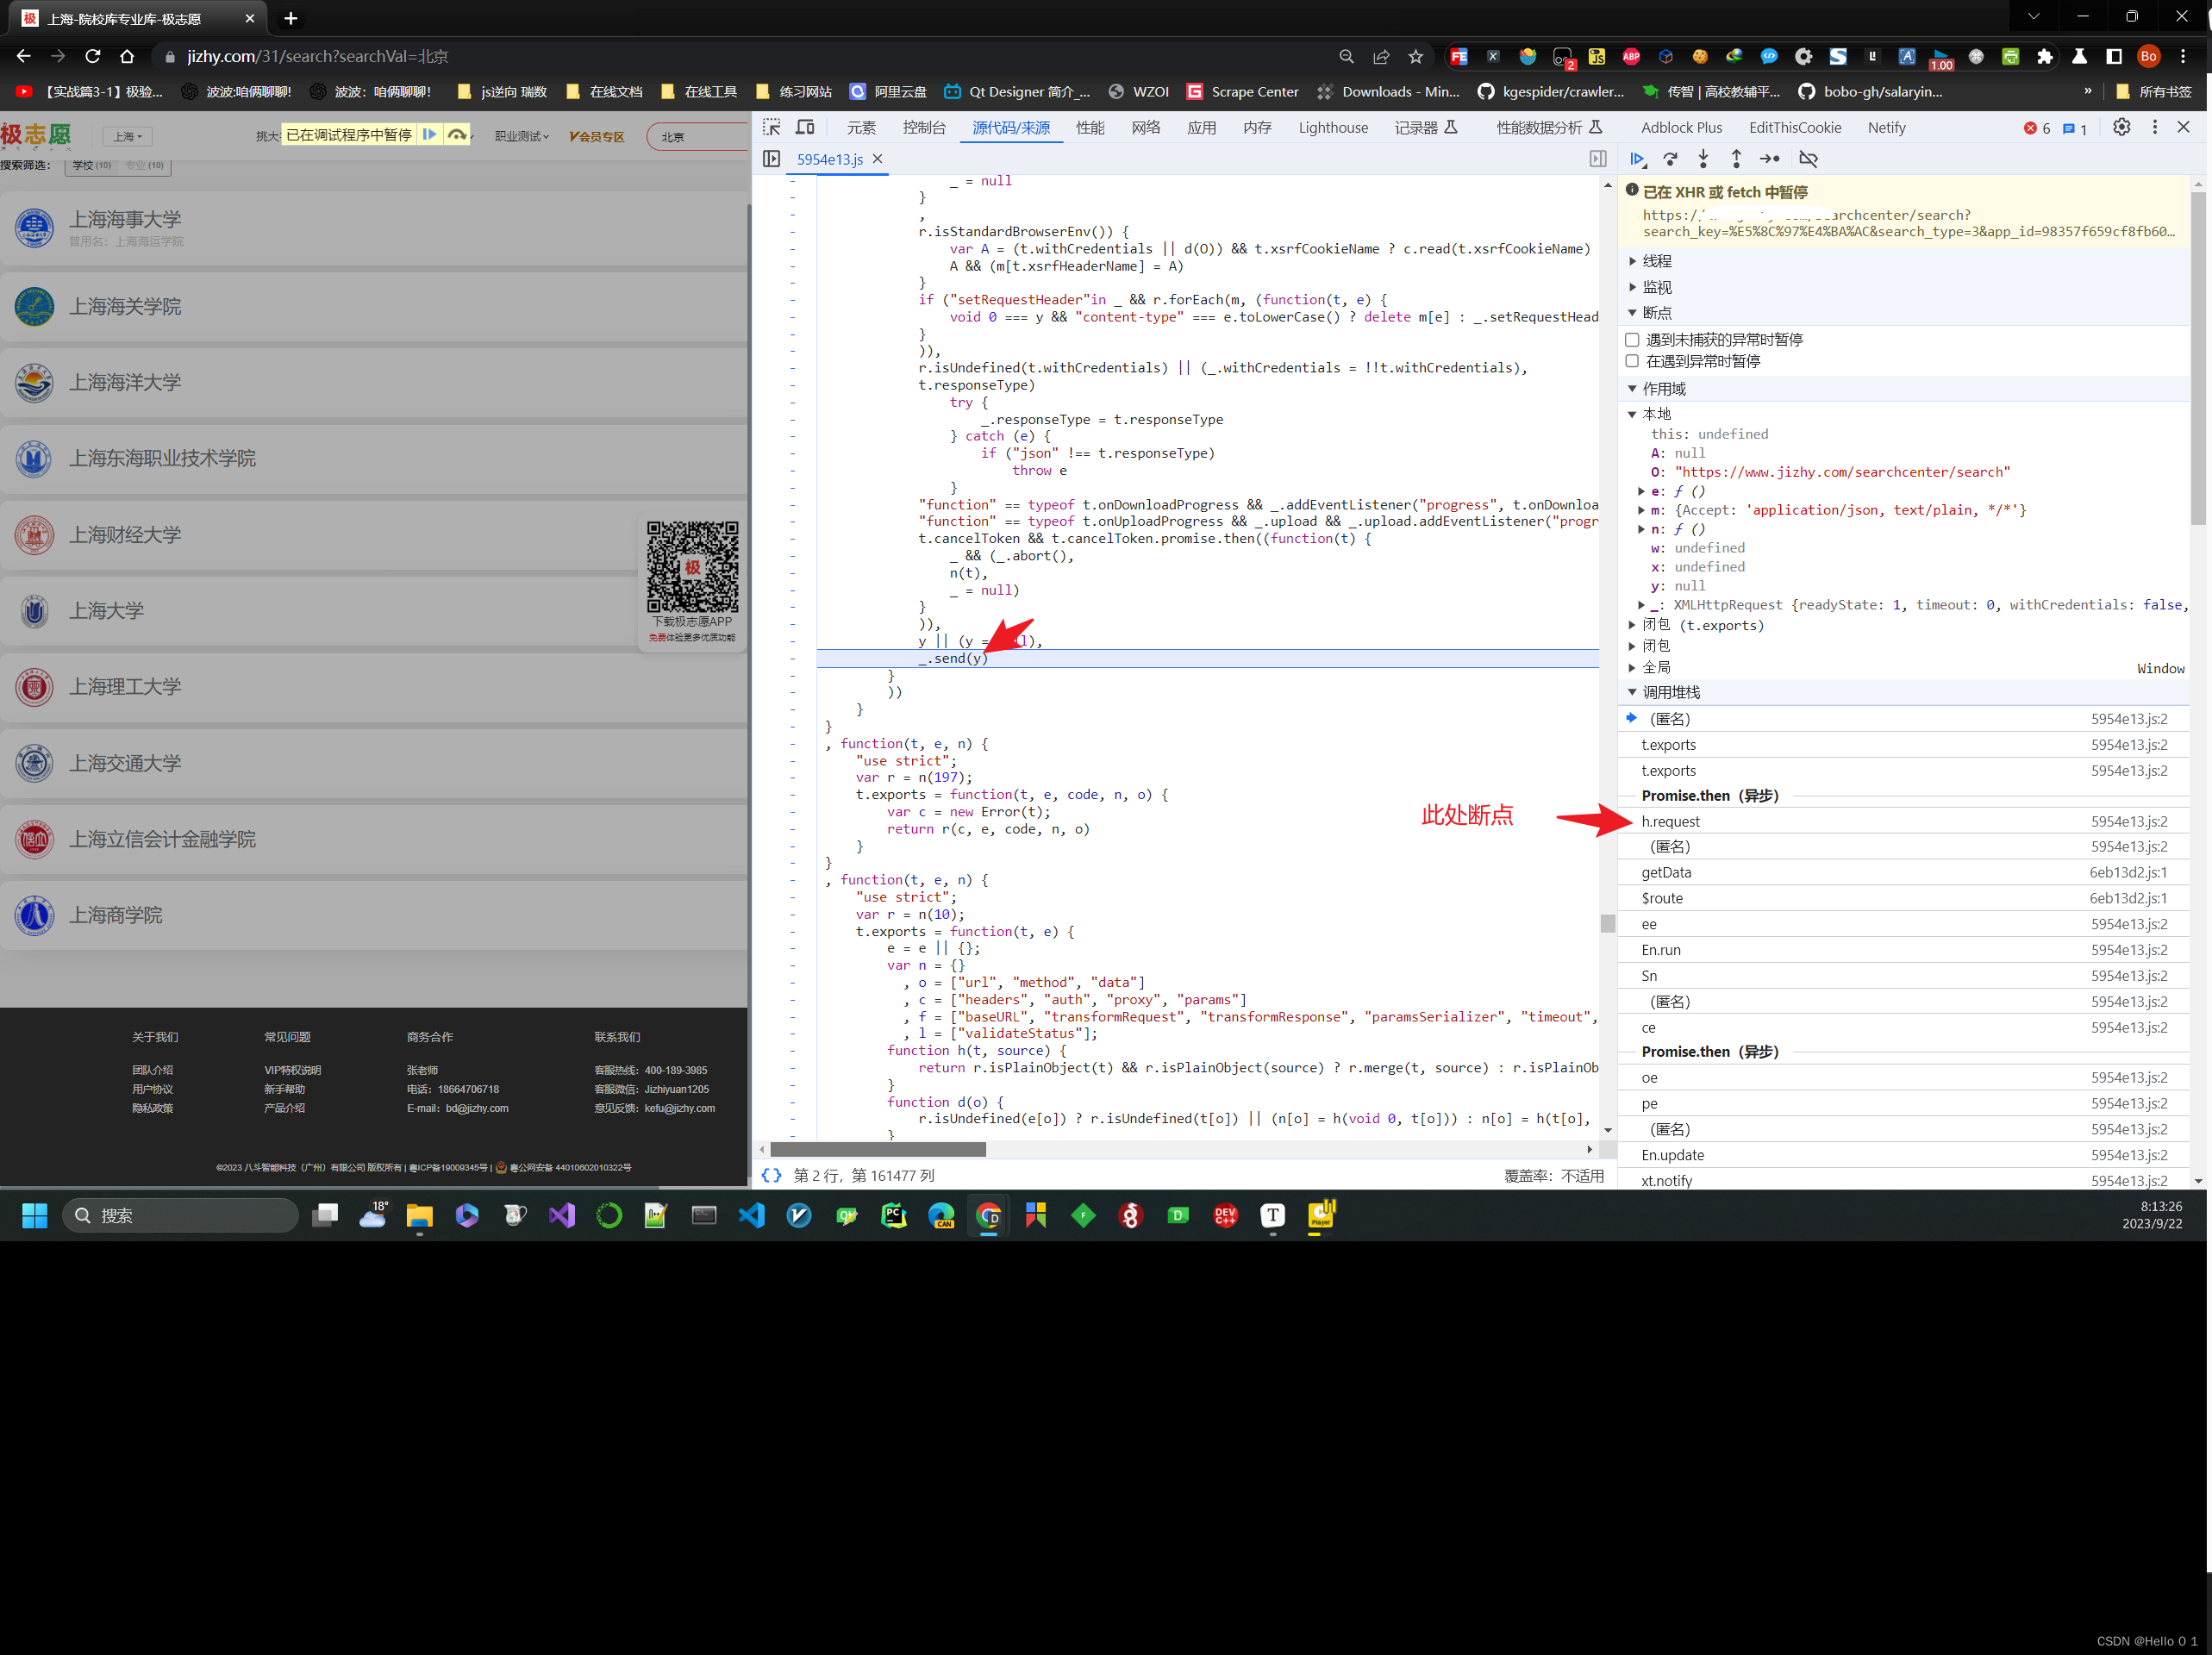Viewport: 2212px width, 1655px height.
Task: Enable pause on uncaught exceptions checkbox
Action: coord(1632,340)
